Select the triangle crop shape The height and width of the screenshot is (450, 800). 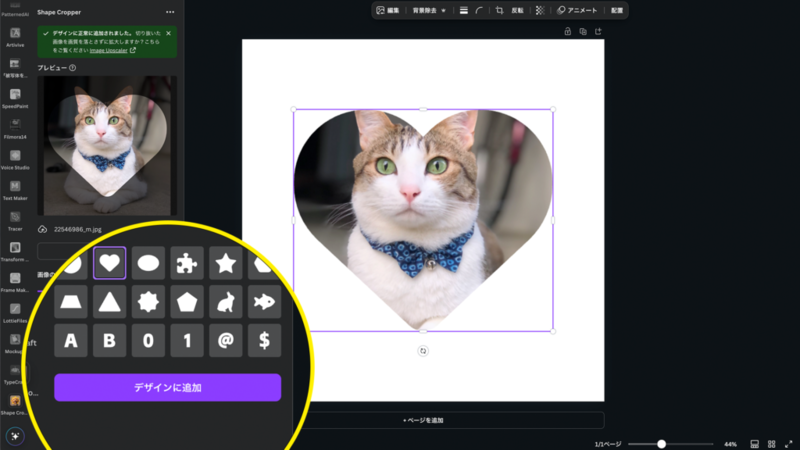coord(110,302)
